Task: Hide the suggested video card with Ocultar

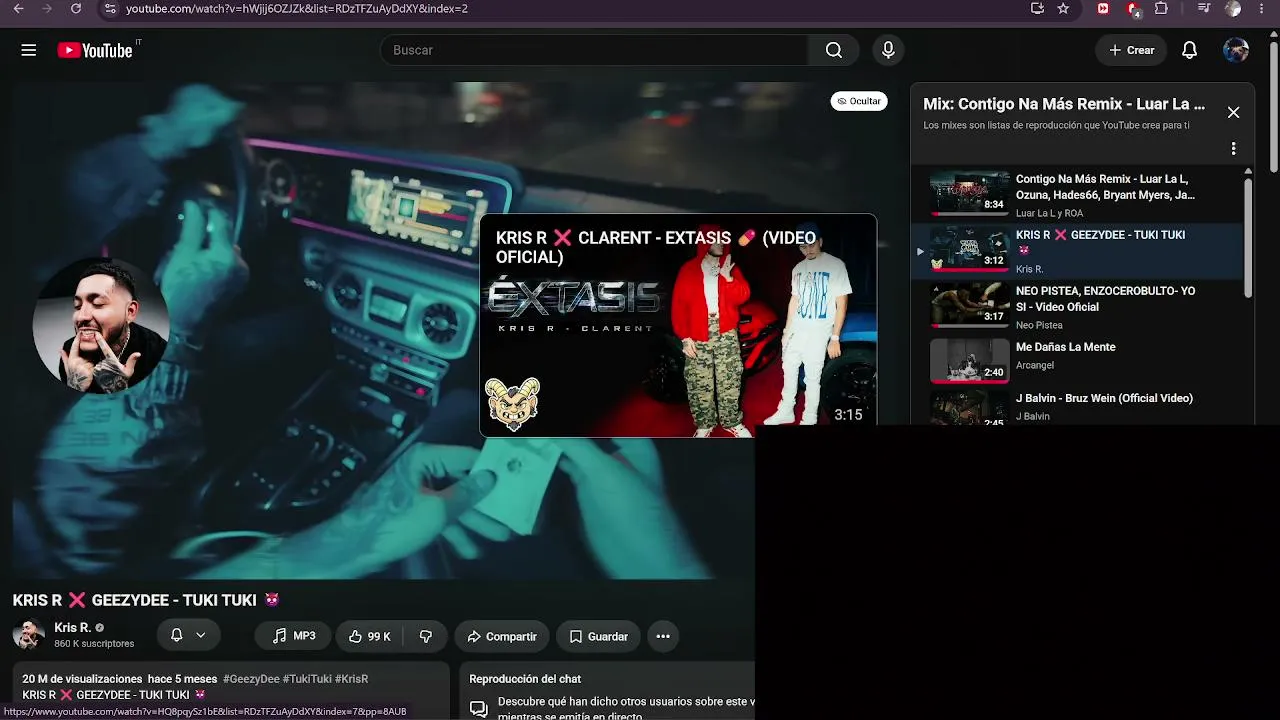Action: 859,101
